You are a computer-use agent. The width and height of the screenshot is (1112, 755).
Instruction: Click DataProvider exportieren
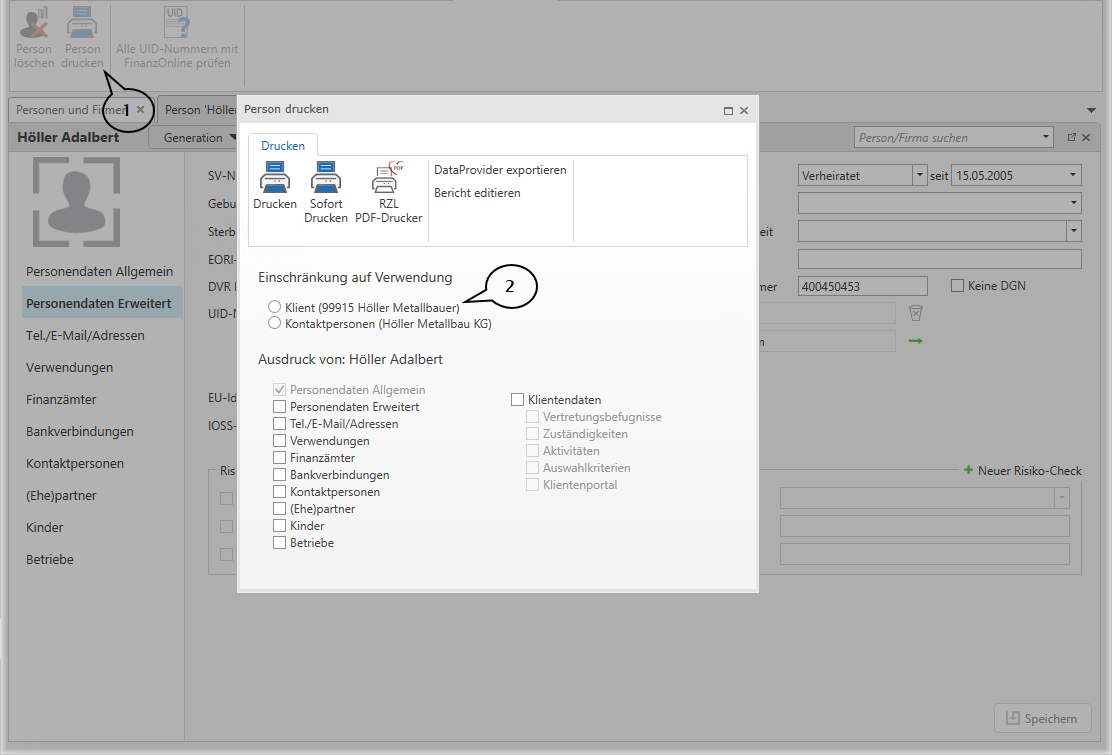(500, 170)
